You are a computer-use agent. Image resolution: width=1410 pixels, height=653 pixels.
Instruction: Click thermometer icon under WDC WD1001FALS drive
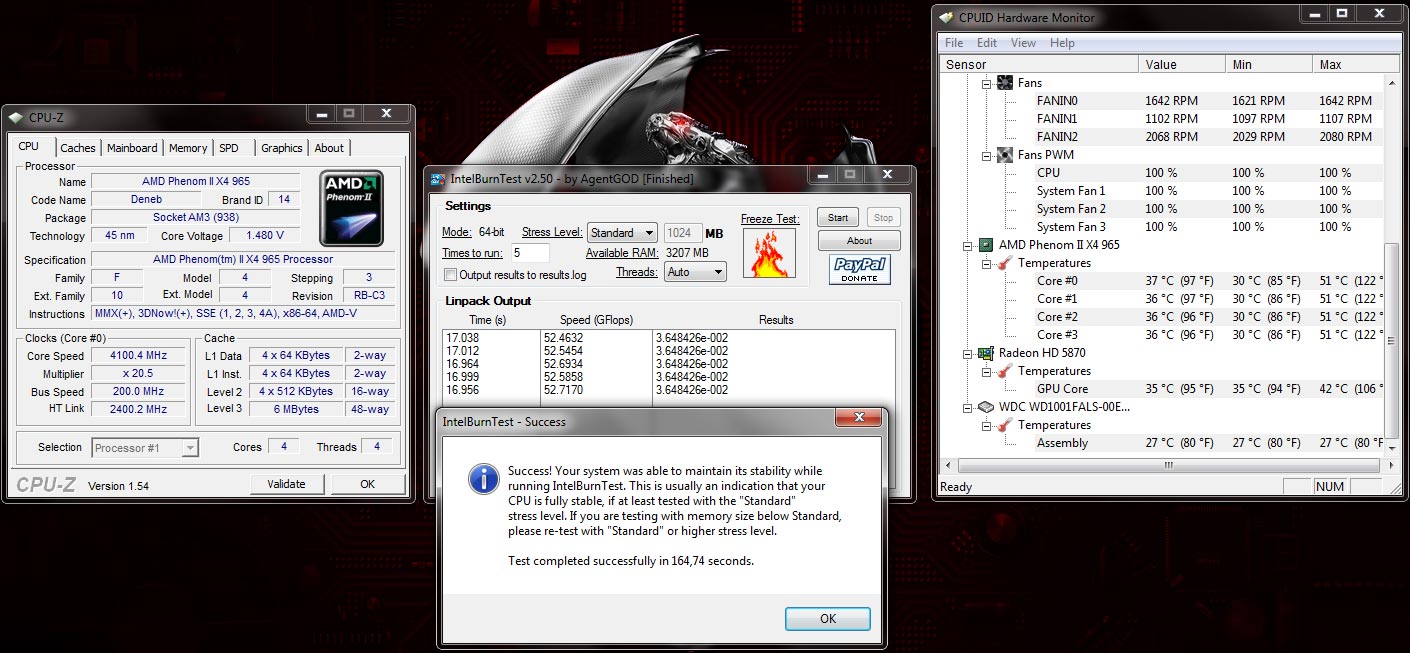click(x=1005, y=425)
